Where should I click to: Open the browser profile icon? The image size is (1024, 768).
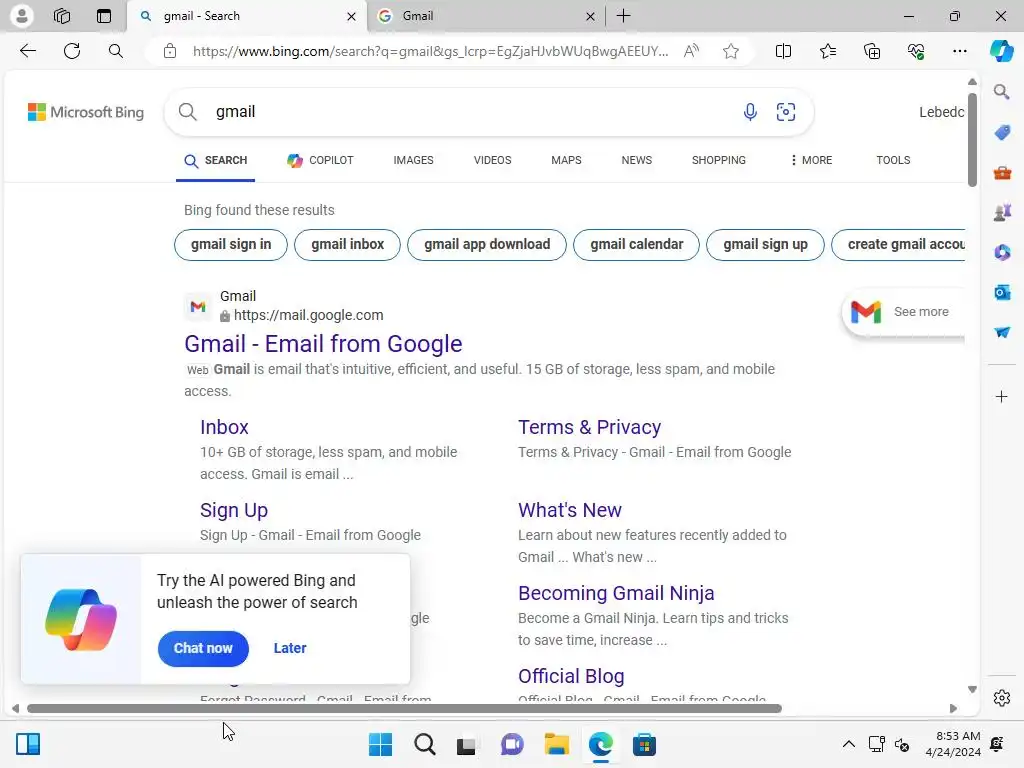[22, 16]
